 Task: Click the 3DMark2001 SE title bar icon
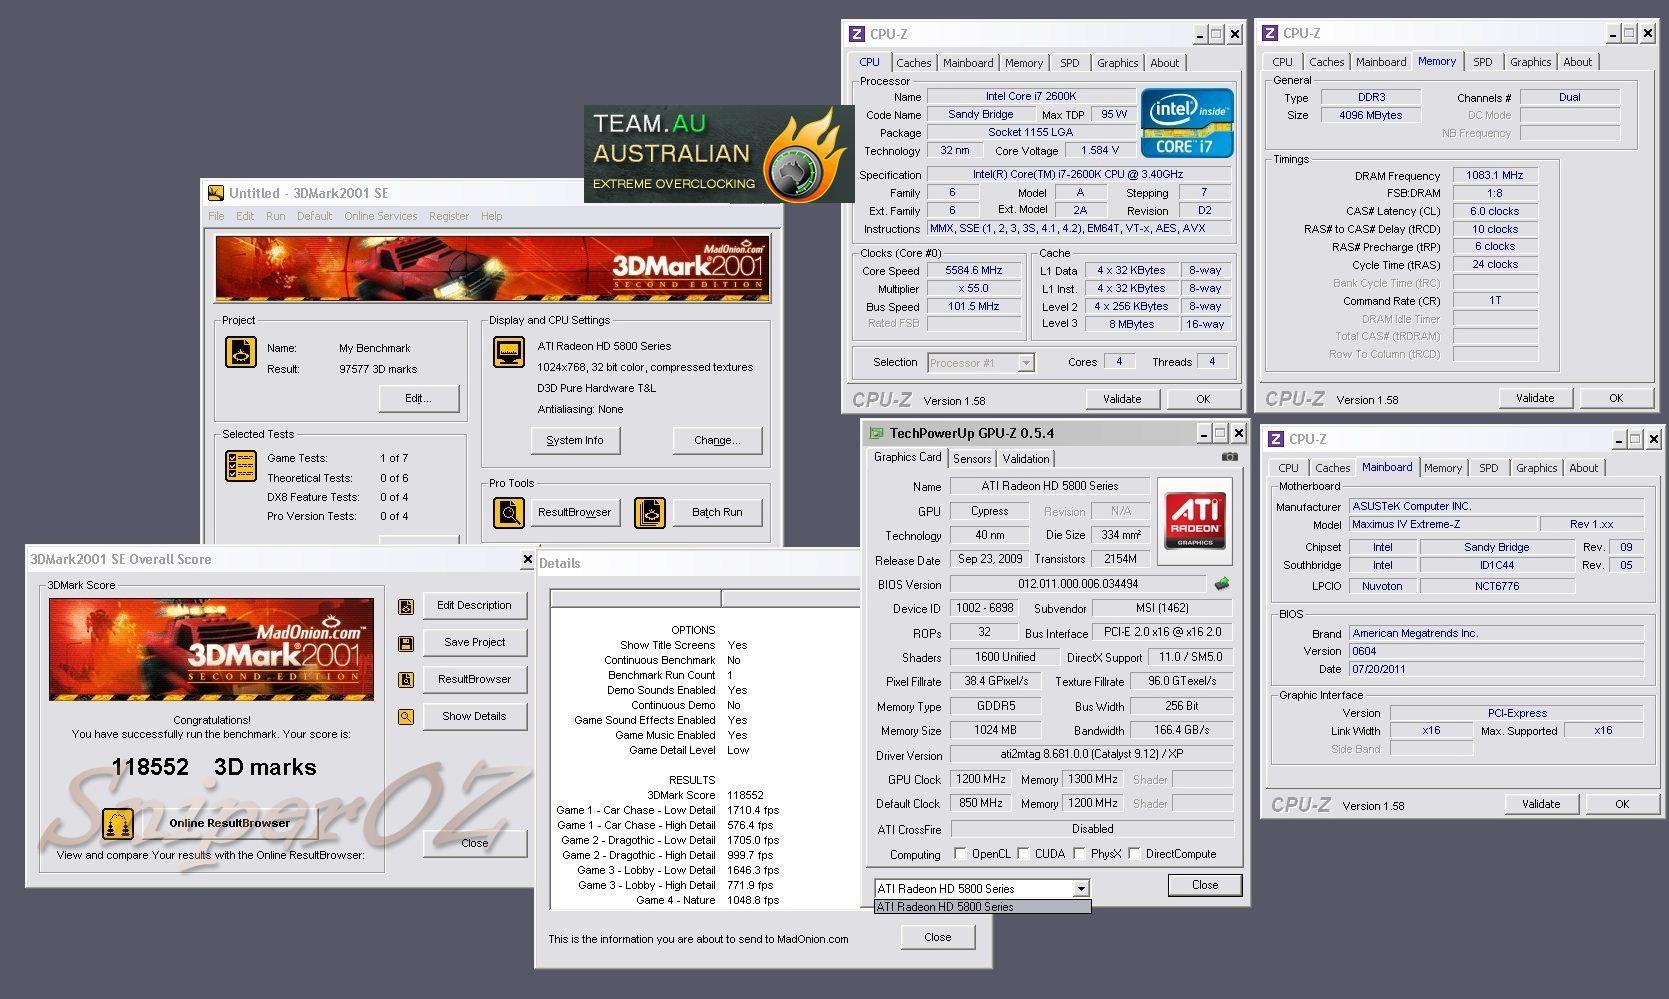click(215, 193)
